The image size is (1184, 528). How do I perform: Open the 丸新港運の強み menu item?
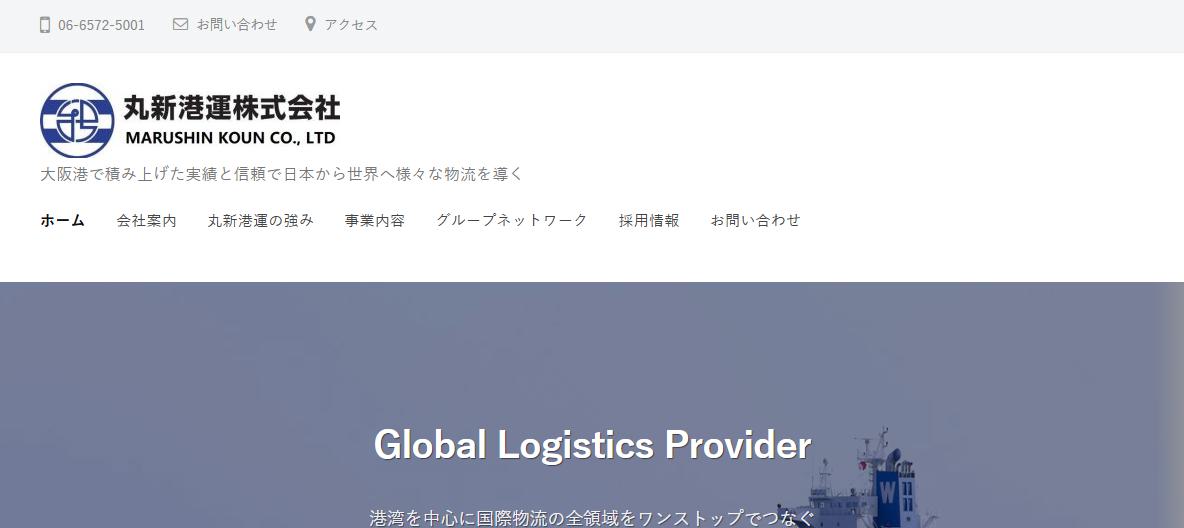click(261, 221)
